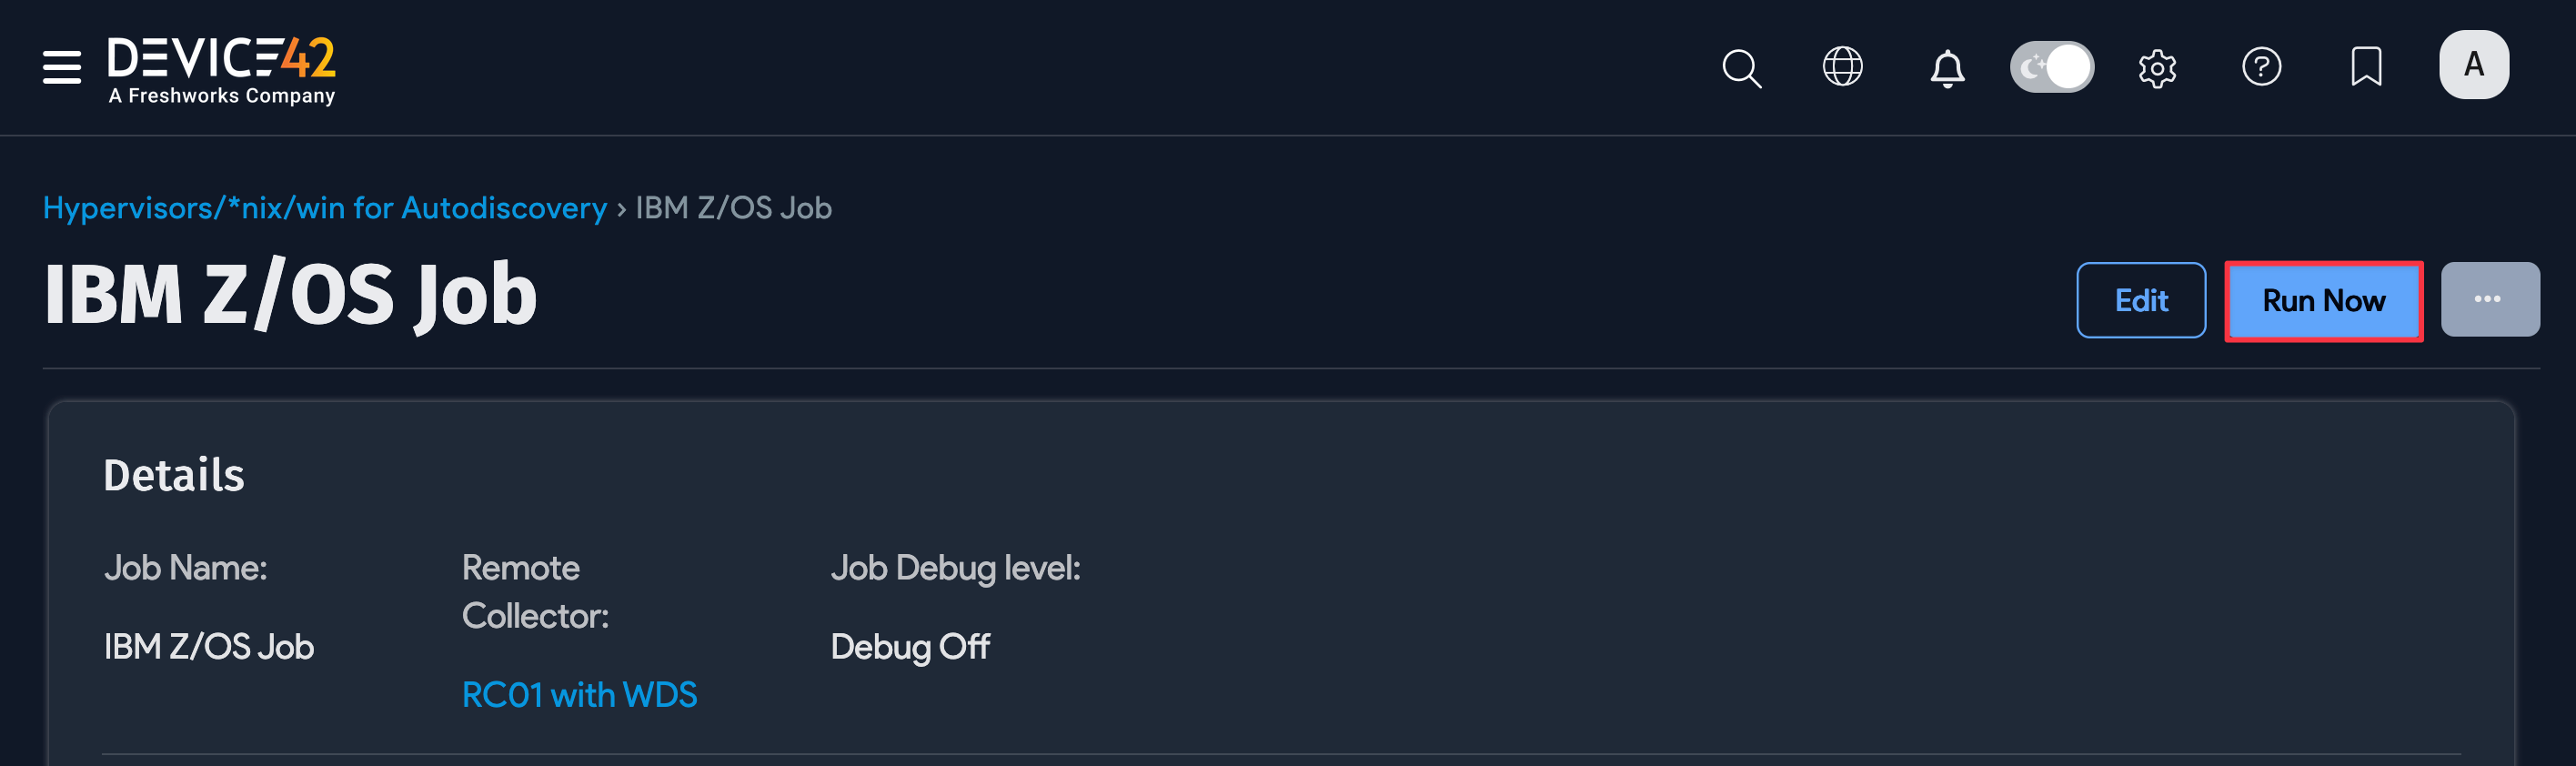
Task: Click the Debug Off value text
Action: coord(910,647)
